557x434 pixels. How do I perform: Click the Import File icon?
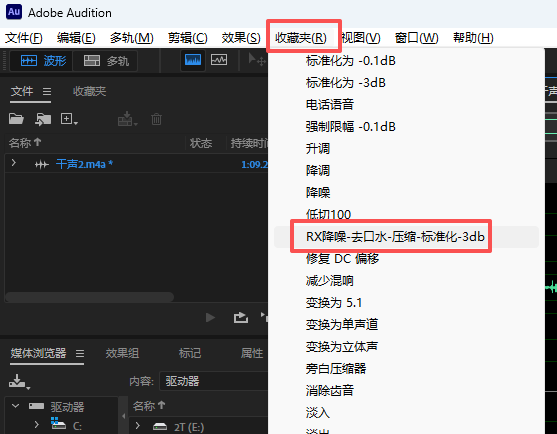click(43, 119)
